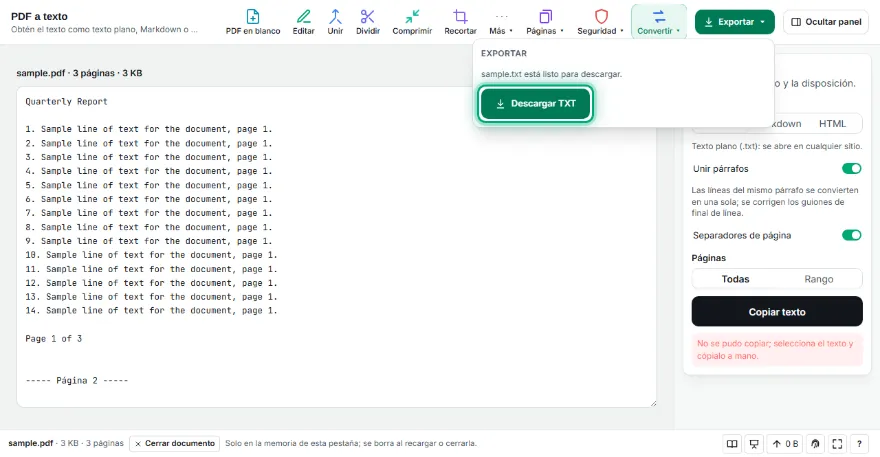
Task: Click the 'sample.pdf · 3 páginas · 3 KB' header
Action: point(79,73)
